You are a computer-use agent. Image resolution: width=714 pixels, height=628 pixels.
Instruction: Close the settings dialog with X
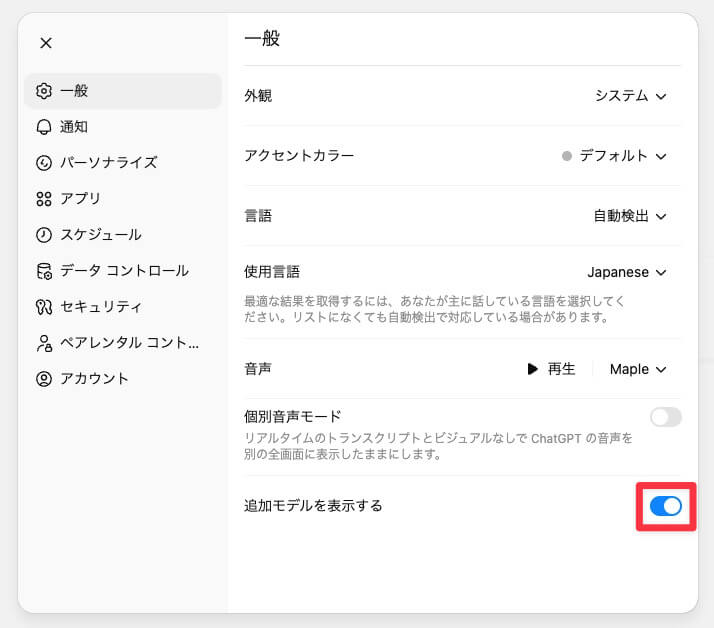pyautogui.click(x=46, y=43)
